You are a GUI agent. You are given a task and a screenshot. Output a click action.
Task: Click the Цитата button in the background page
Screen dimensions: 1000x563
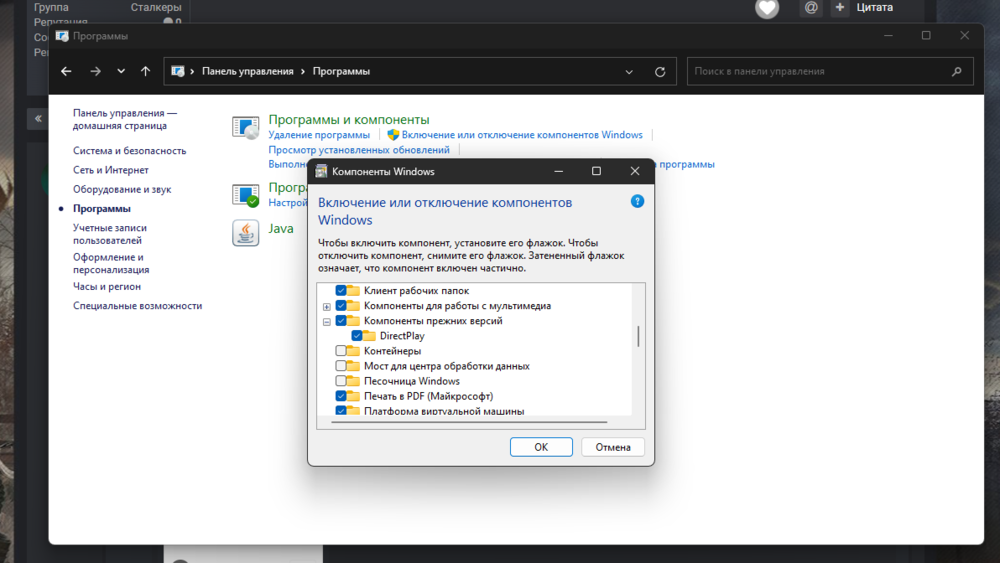874,7
